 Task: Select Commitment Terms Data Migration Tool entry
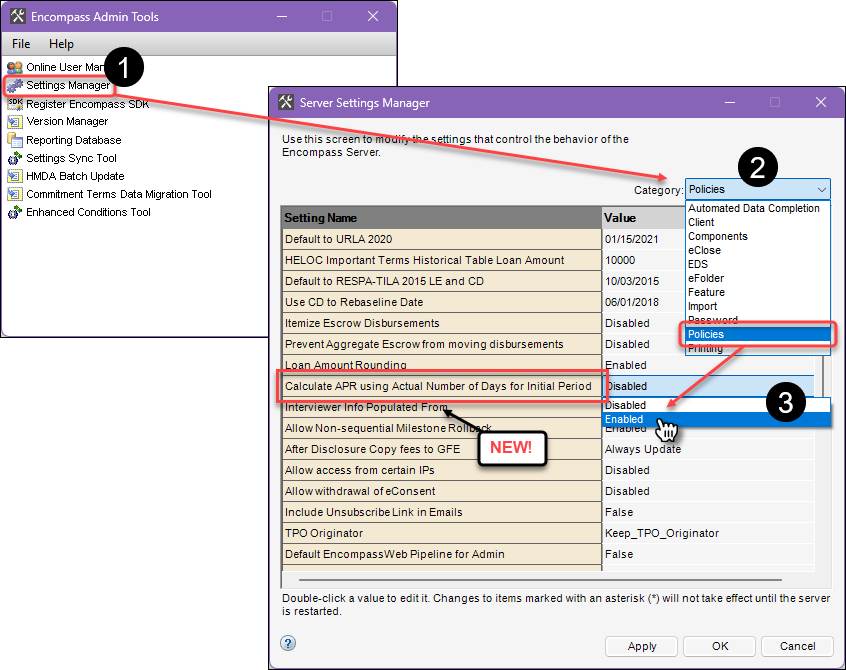point(119,194)
